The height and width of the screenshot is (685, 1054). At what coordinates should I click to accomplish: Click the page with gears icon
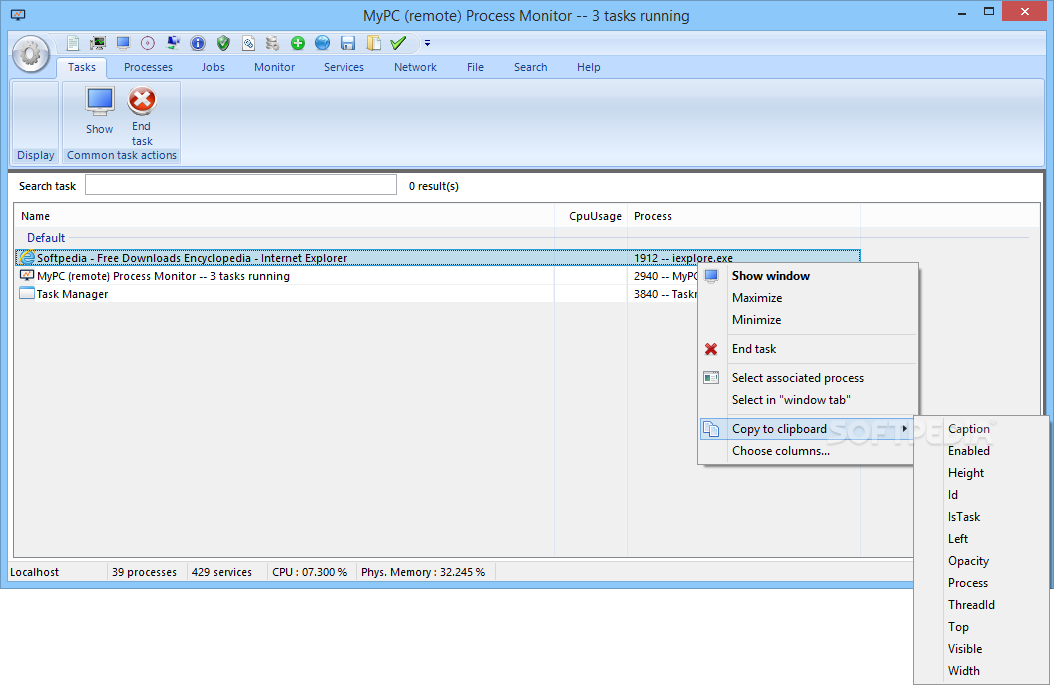(248, 43)
